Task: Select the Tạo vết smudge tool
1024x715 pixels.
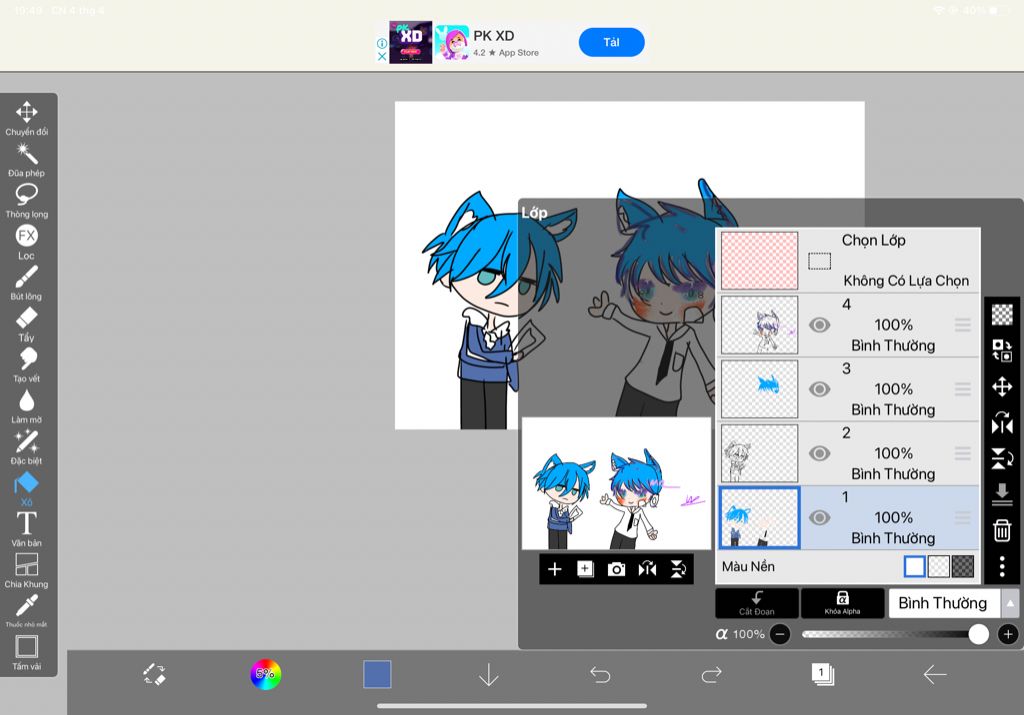Action: (27, 365)
